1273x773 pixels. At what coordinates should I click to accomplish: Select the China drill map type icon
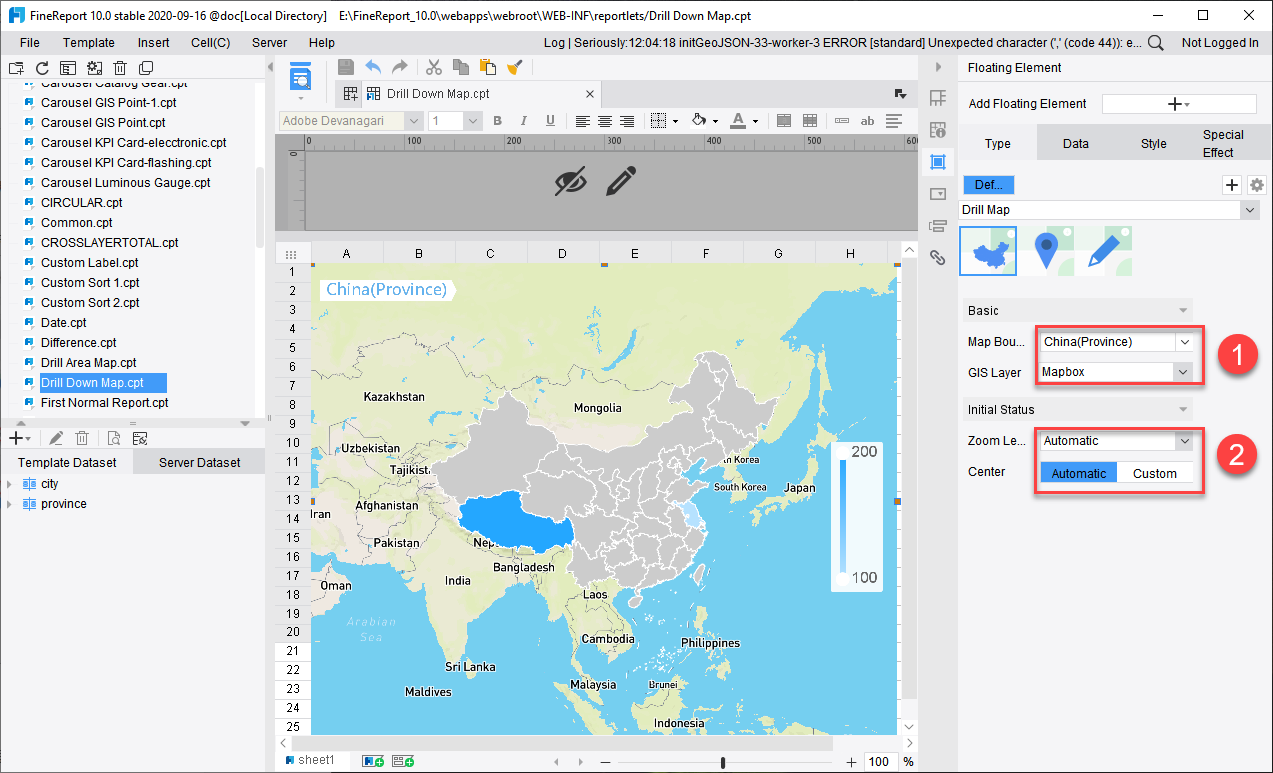click(x=988, y=251)
